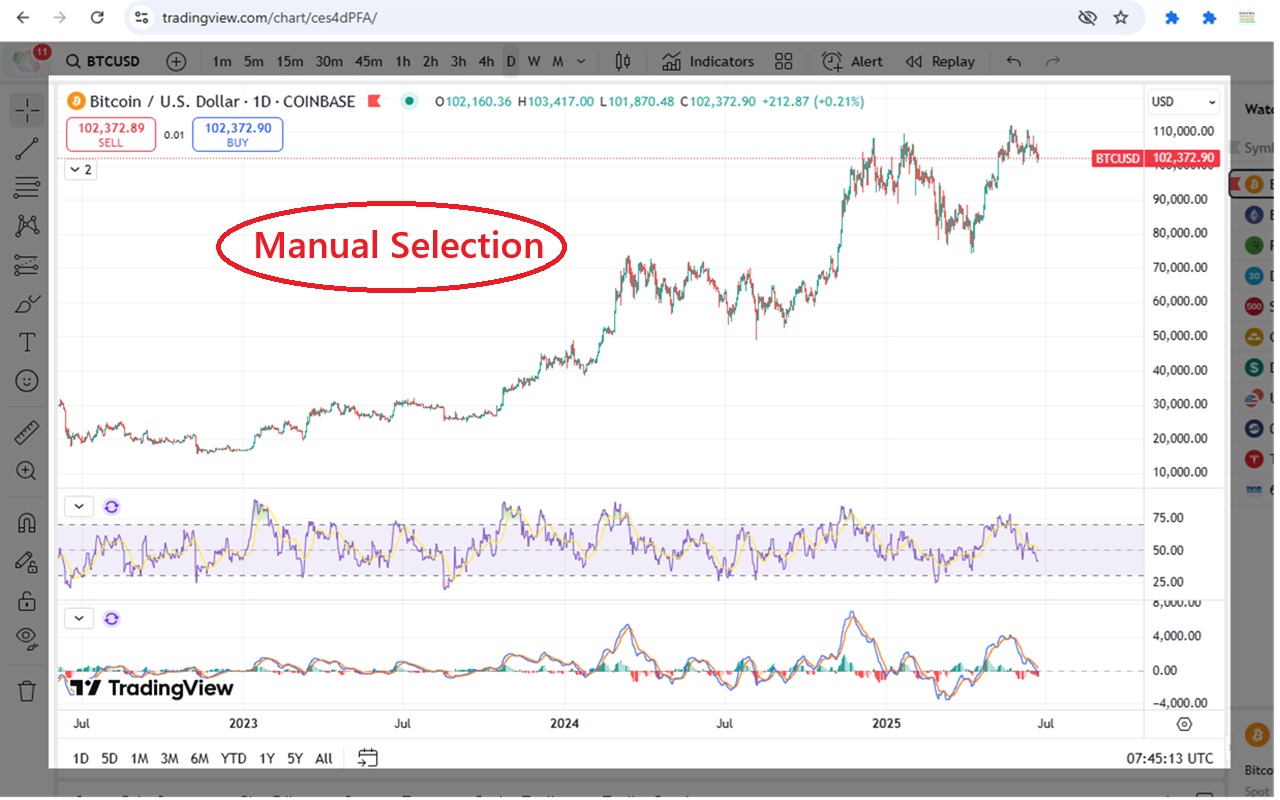Switch to the 4h timeframe
Viewport: 1280px width, 800px height.
click(x=486, y=62)
